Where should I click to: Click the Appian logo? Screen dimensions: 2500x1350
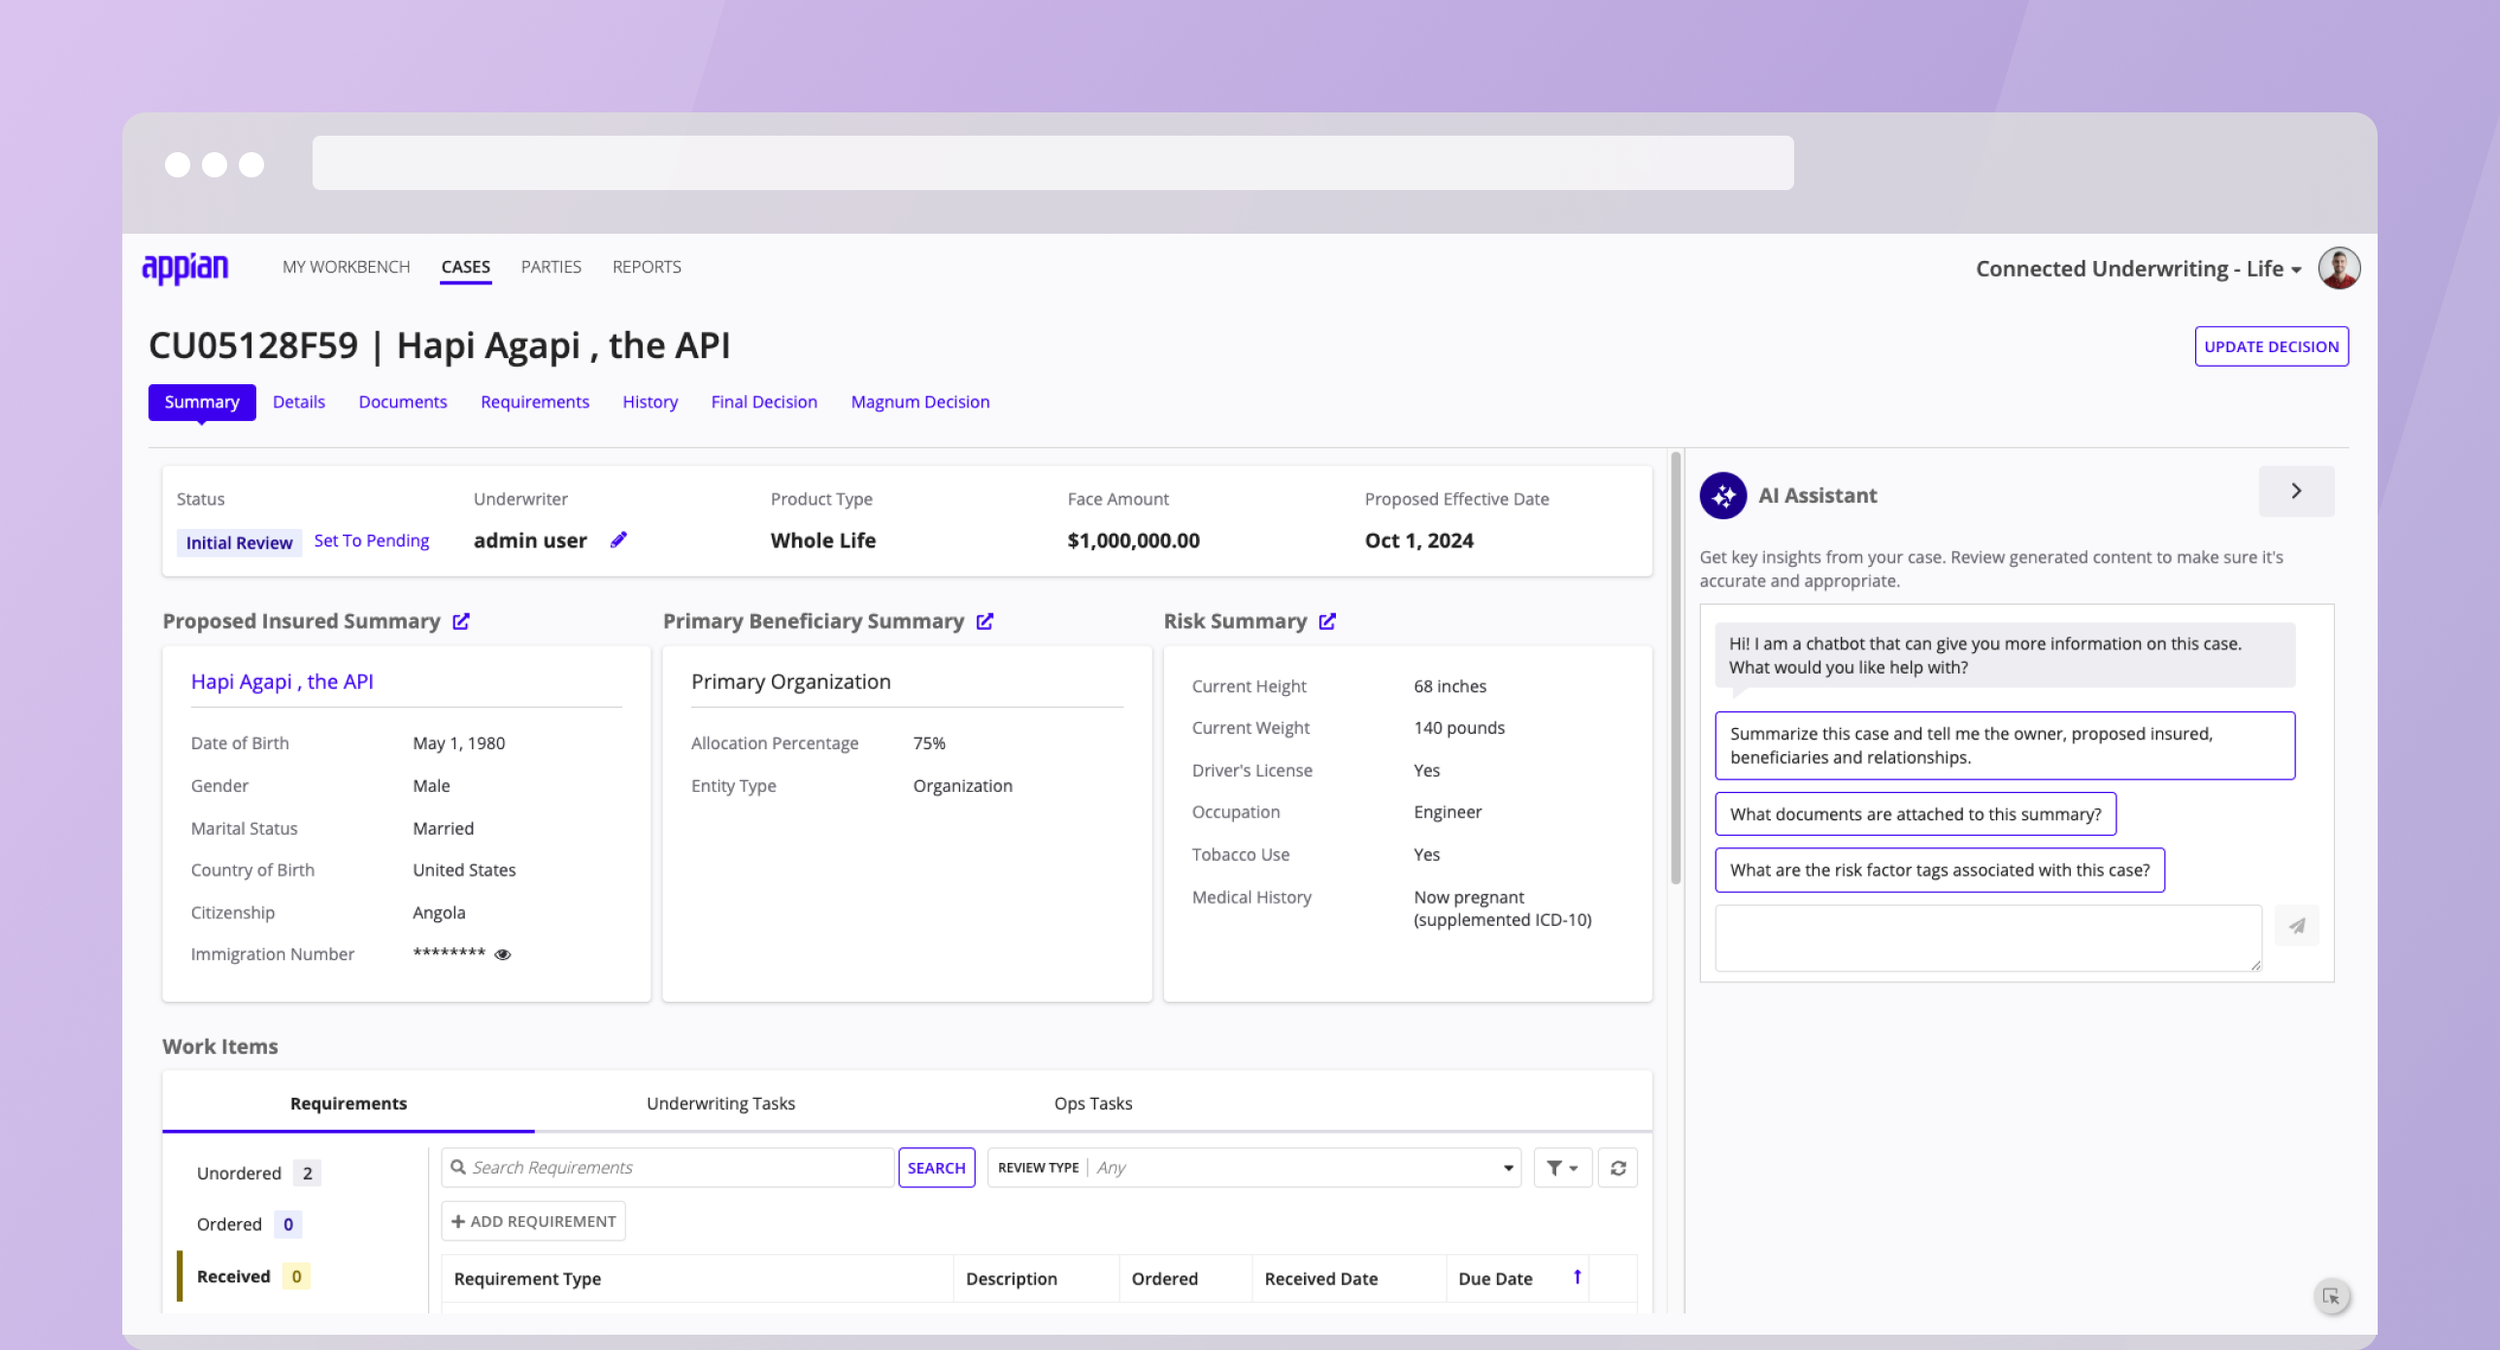pos(185,268)
